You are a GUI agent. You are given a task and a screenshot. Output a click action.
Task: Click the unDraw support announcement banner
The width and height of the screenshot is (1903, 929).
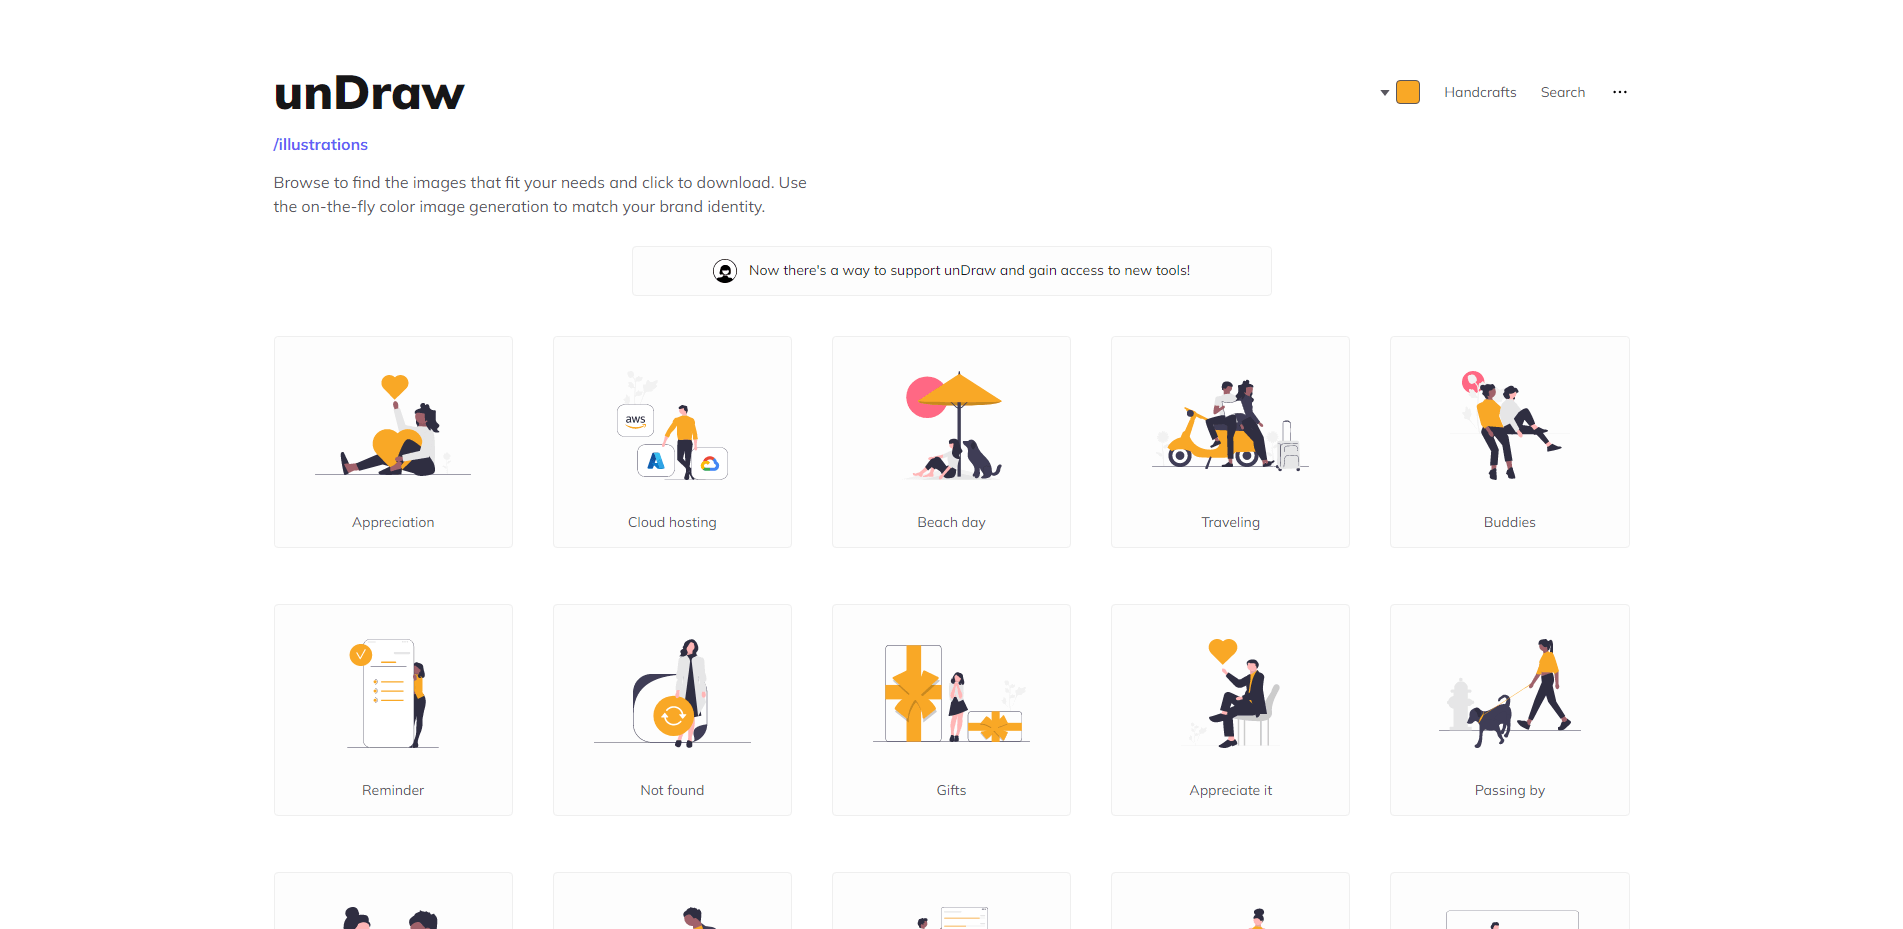(x=952, y=271)
